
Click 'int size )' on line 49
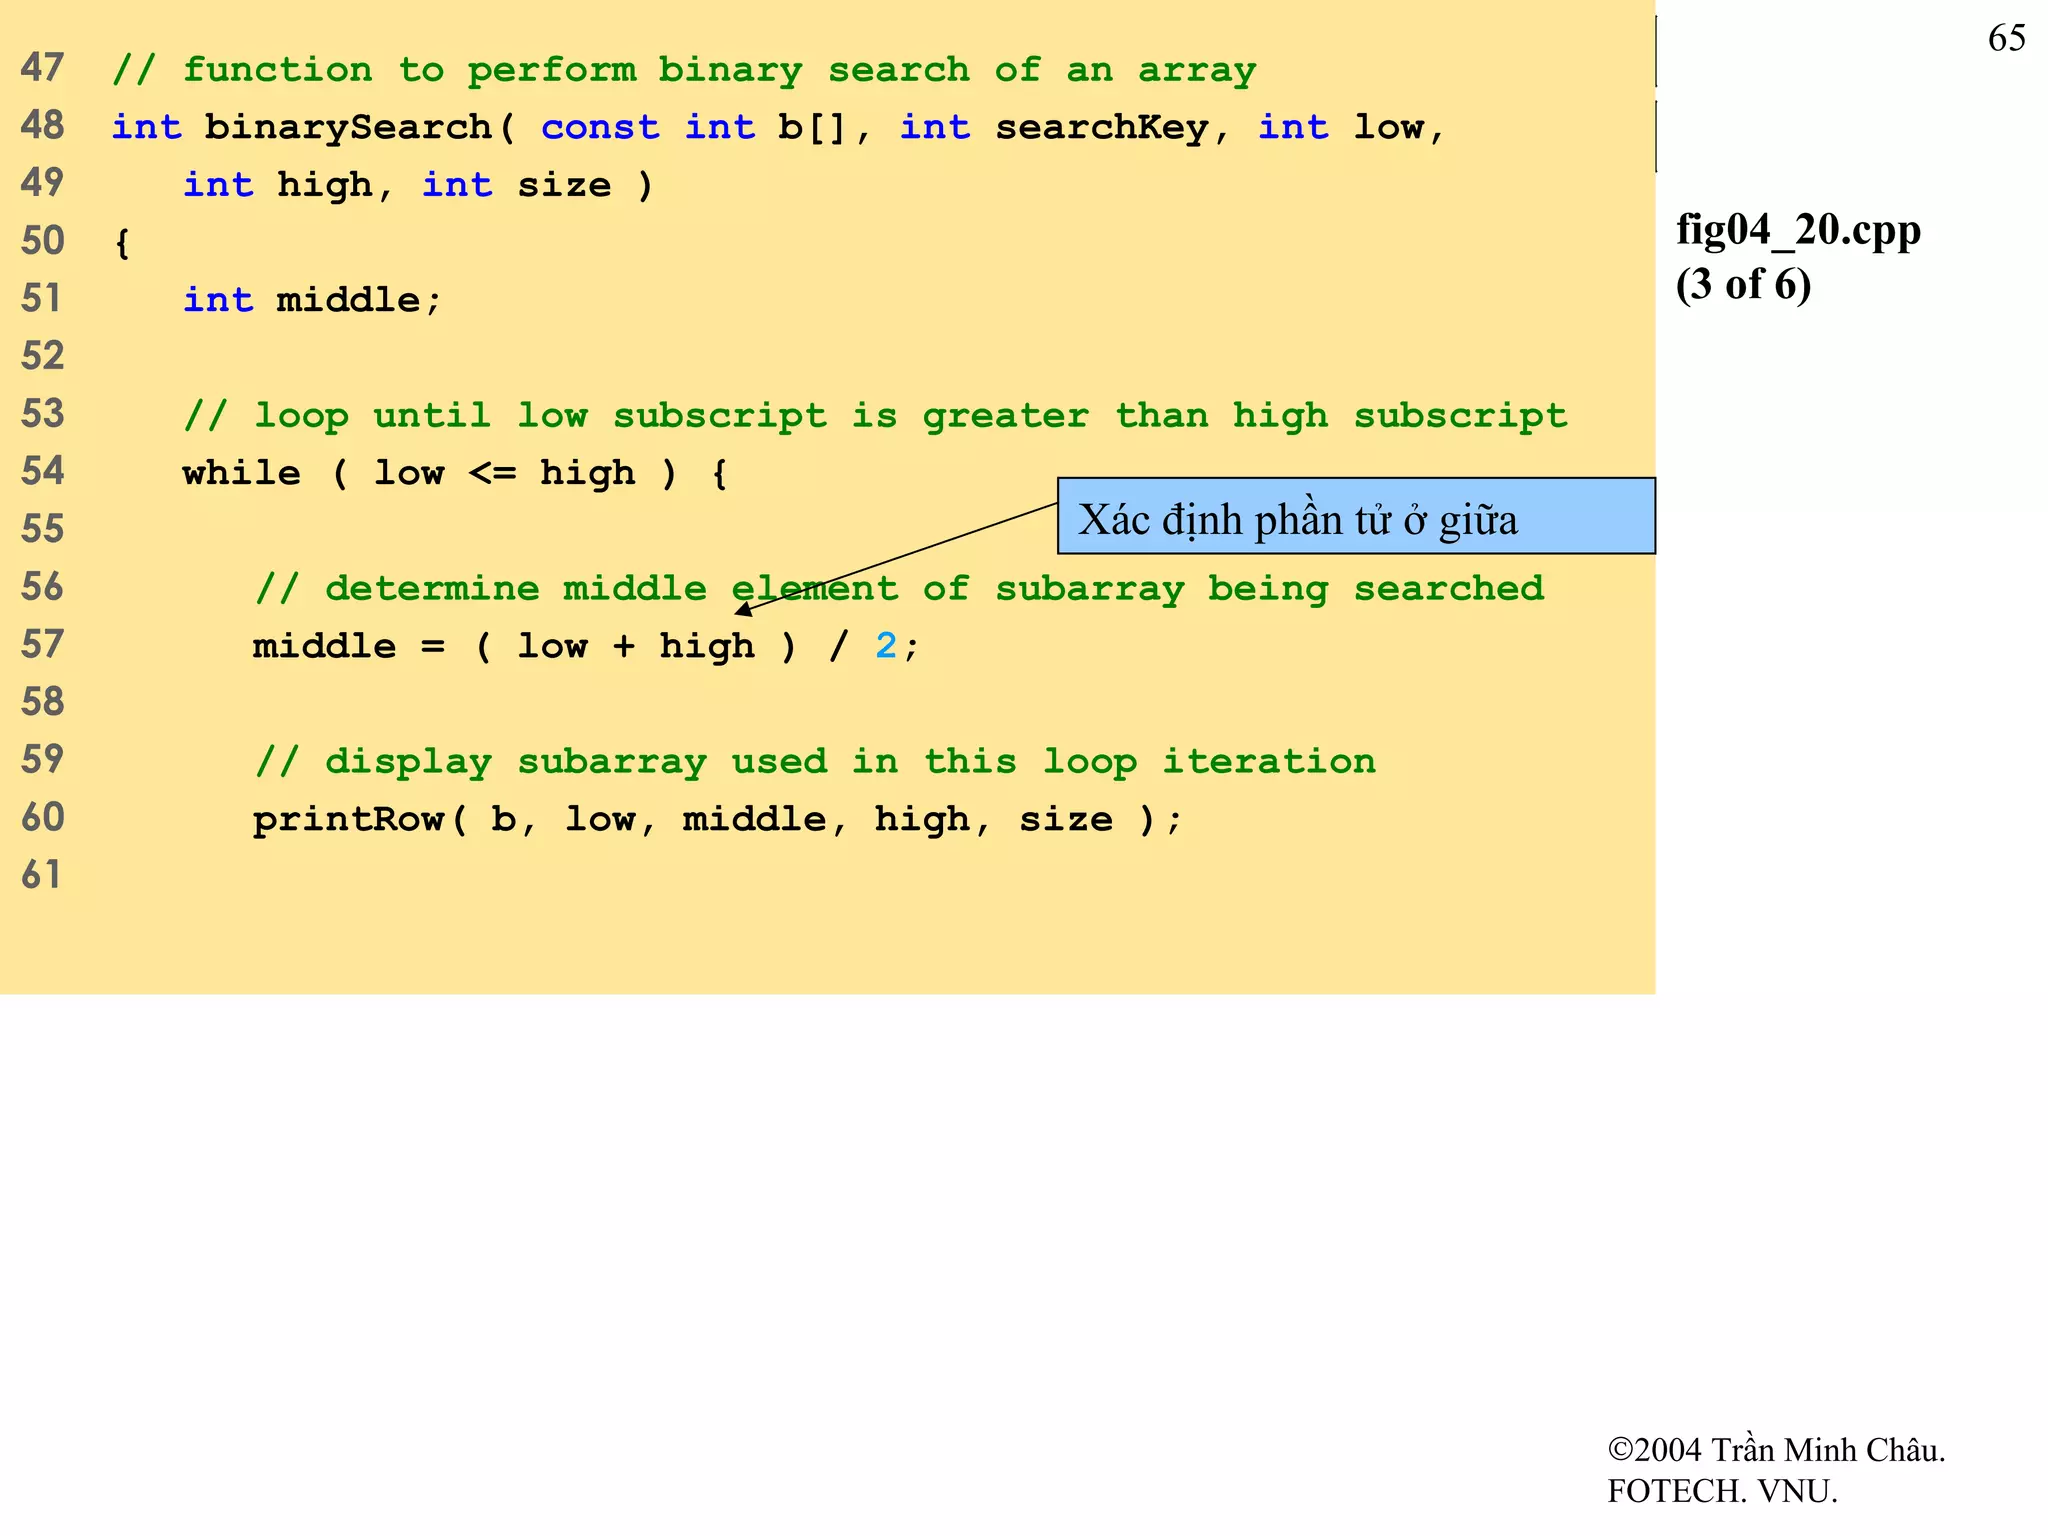(537, 185)
